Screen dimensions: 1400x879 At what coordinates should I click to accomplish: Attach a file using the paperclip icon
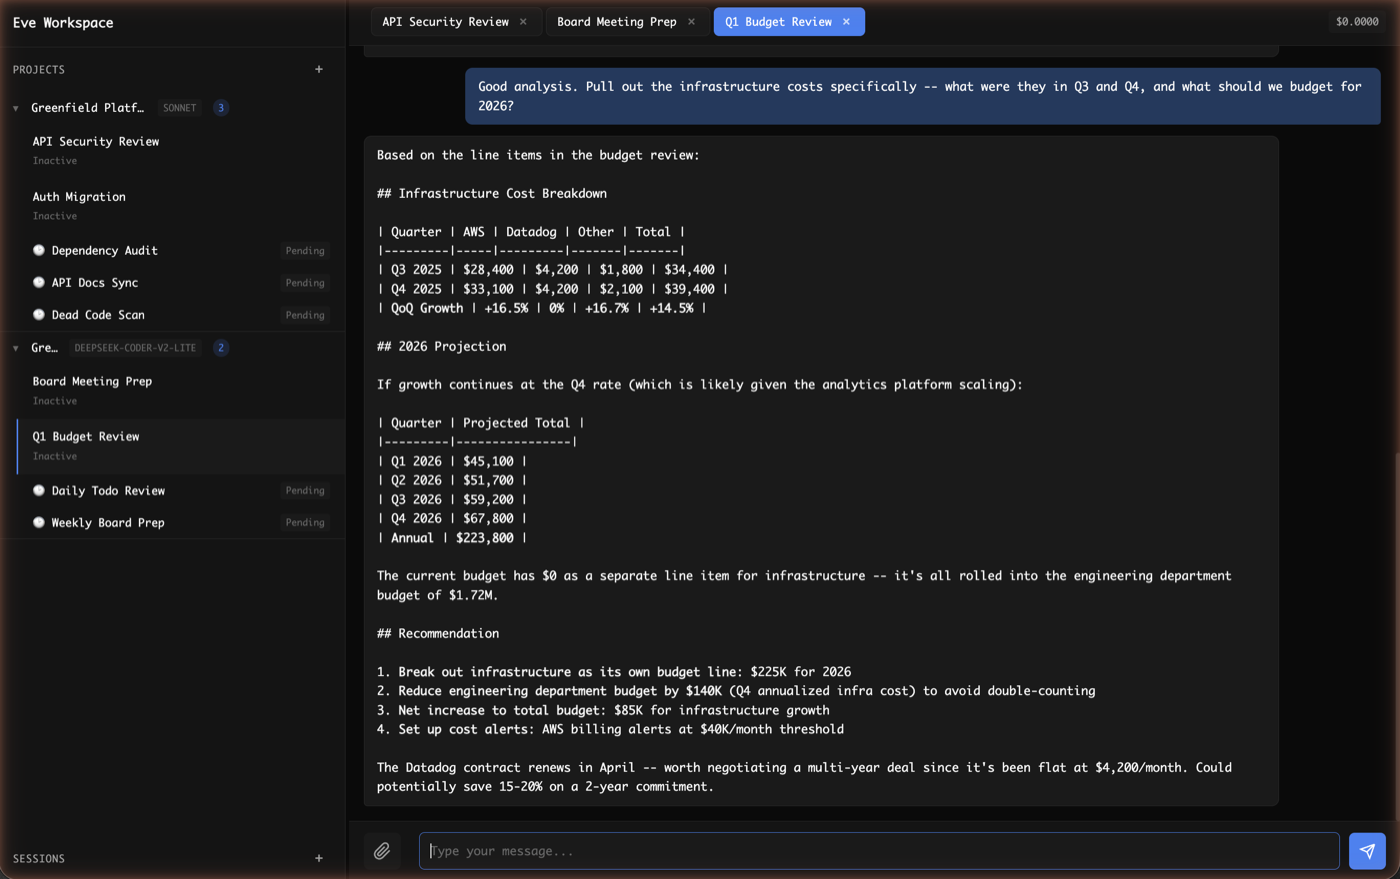coord(382,850)
